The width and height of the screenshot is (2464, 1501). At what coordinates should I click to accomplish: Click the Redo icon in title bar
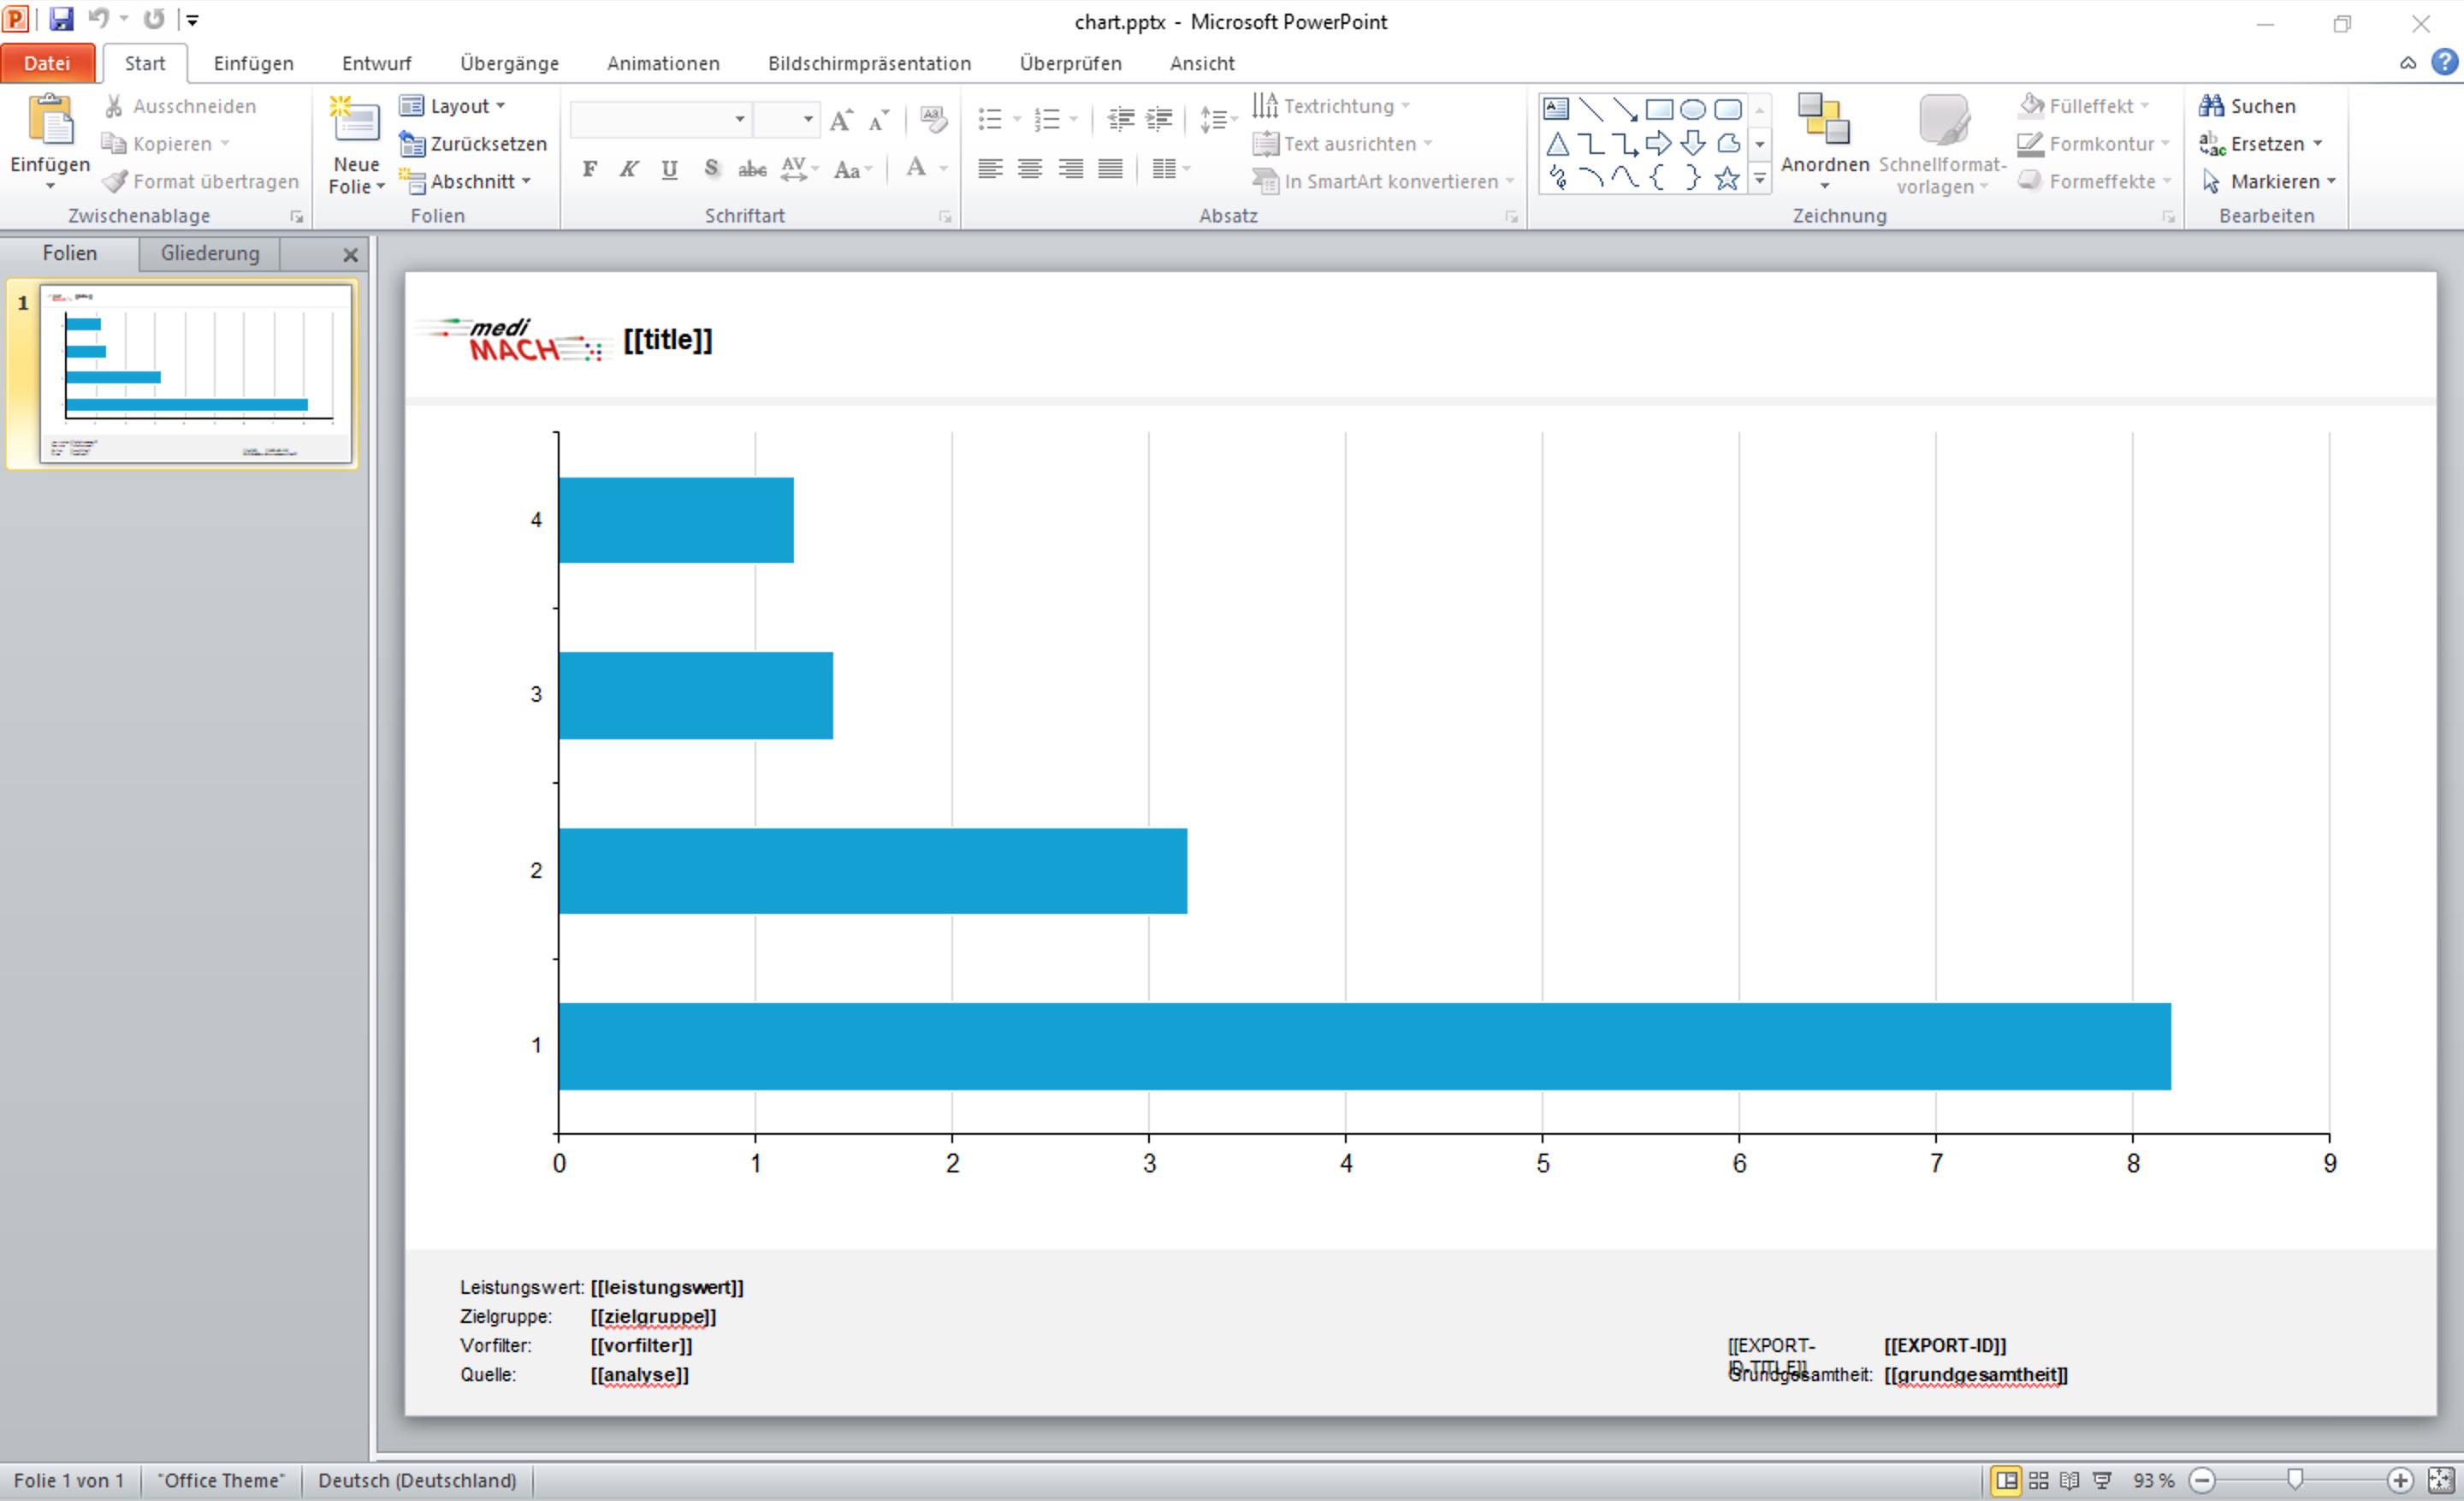(154, 19)
